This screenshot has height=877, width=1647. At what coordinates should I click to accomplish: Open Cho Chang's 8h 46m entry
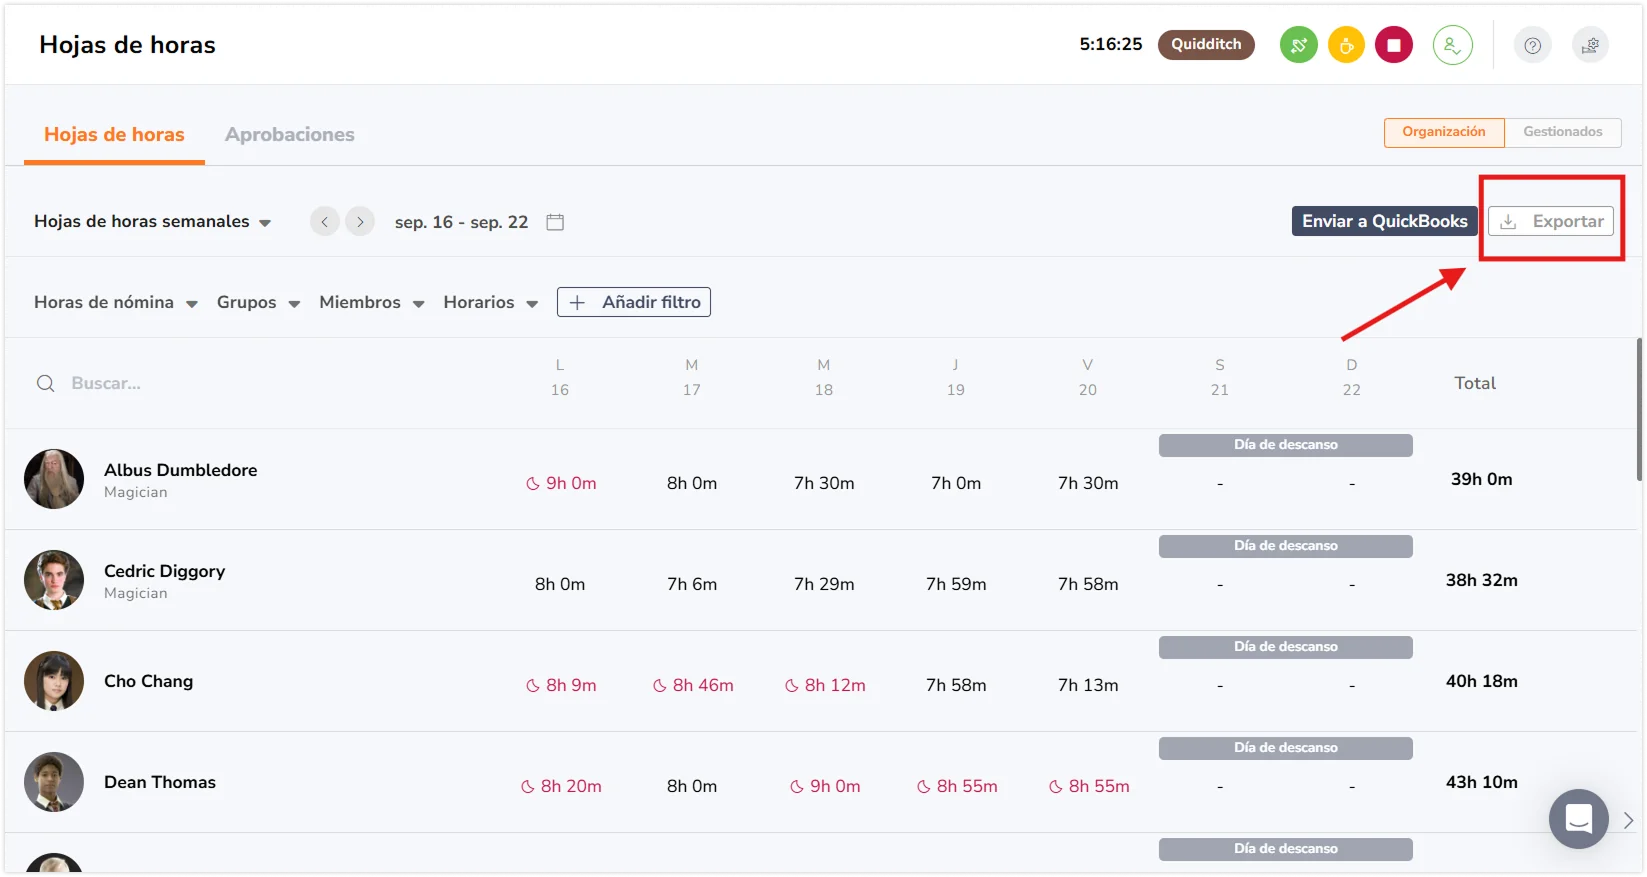(693, 685)
